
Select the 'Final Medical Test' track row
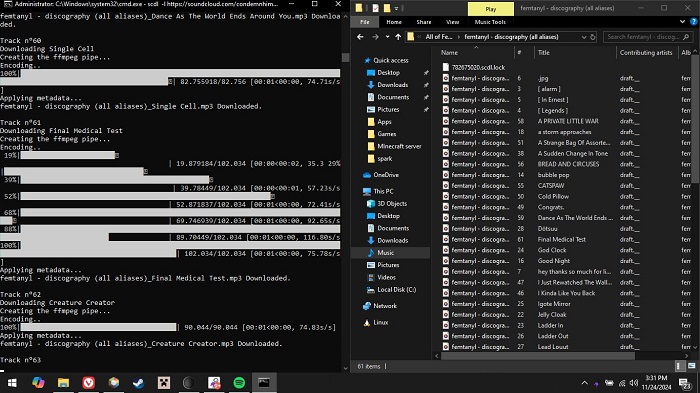pos(566,239)
